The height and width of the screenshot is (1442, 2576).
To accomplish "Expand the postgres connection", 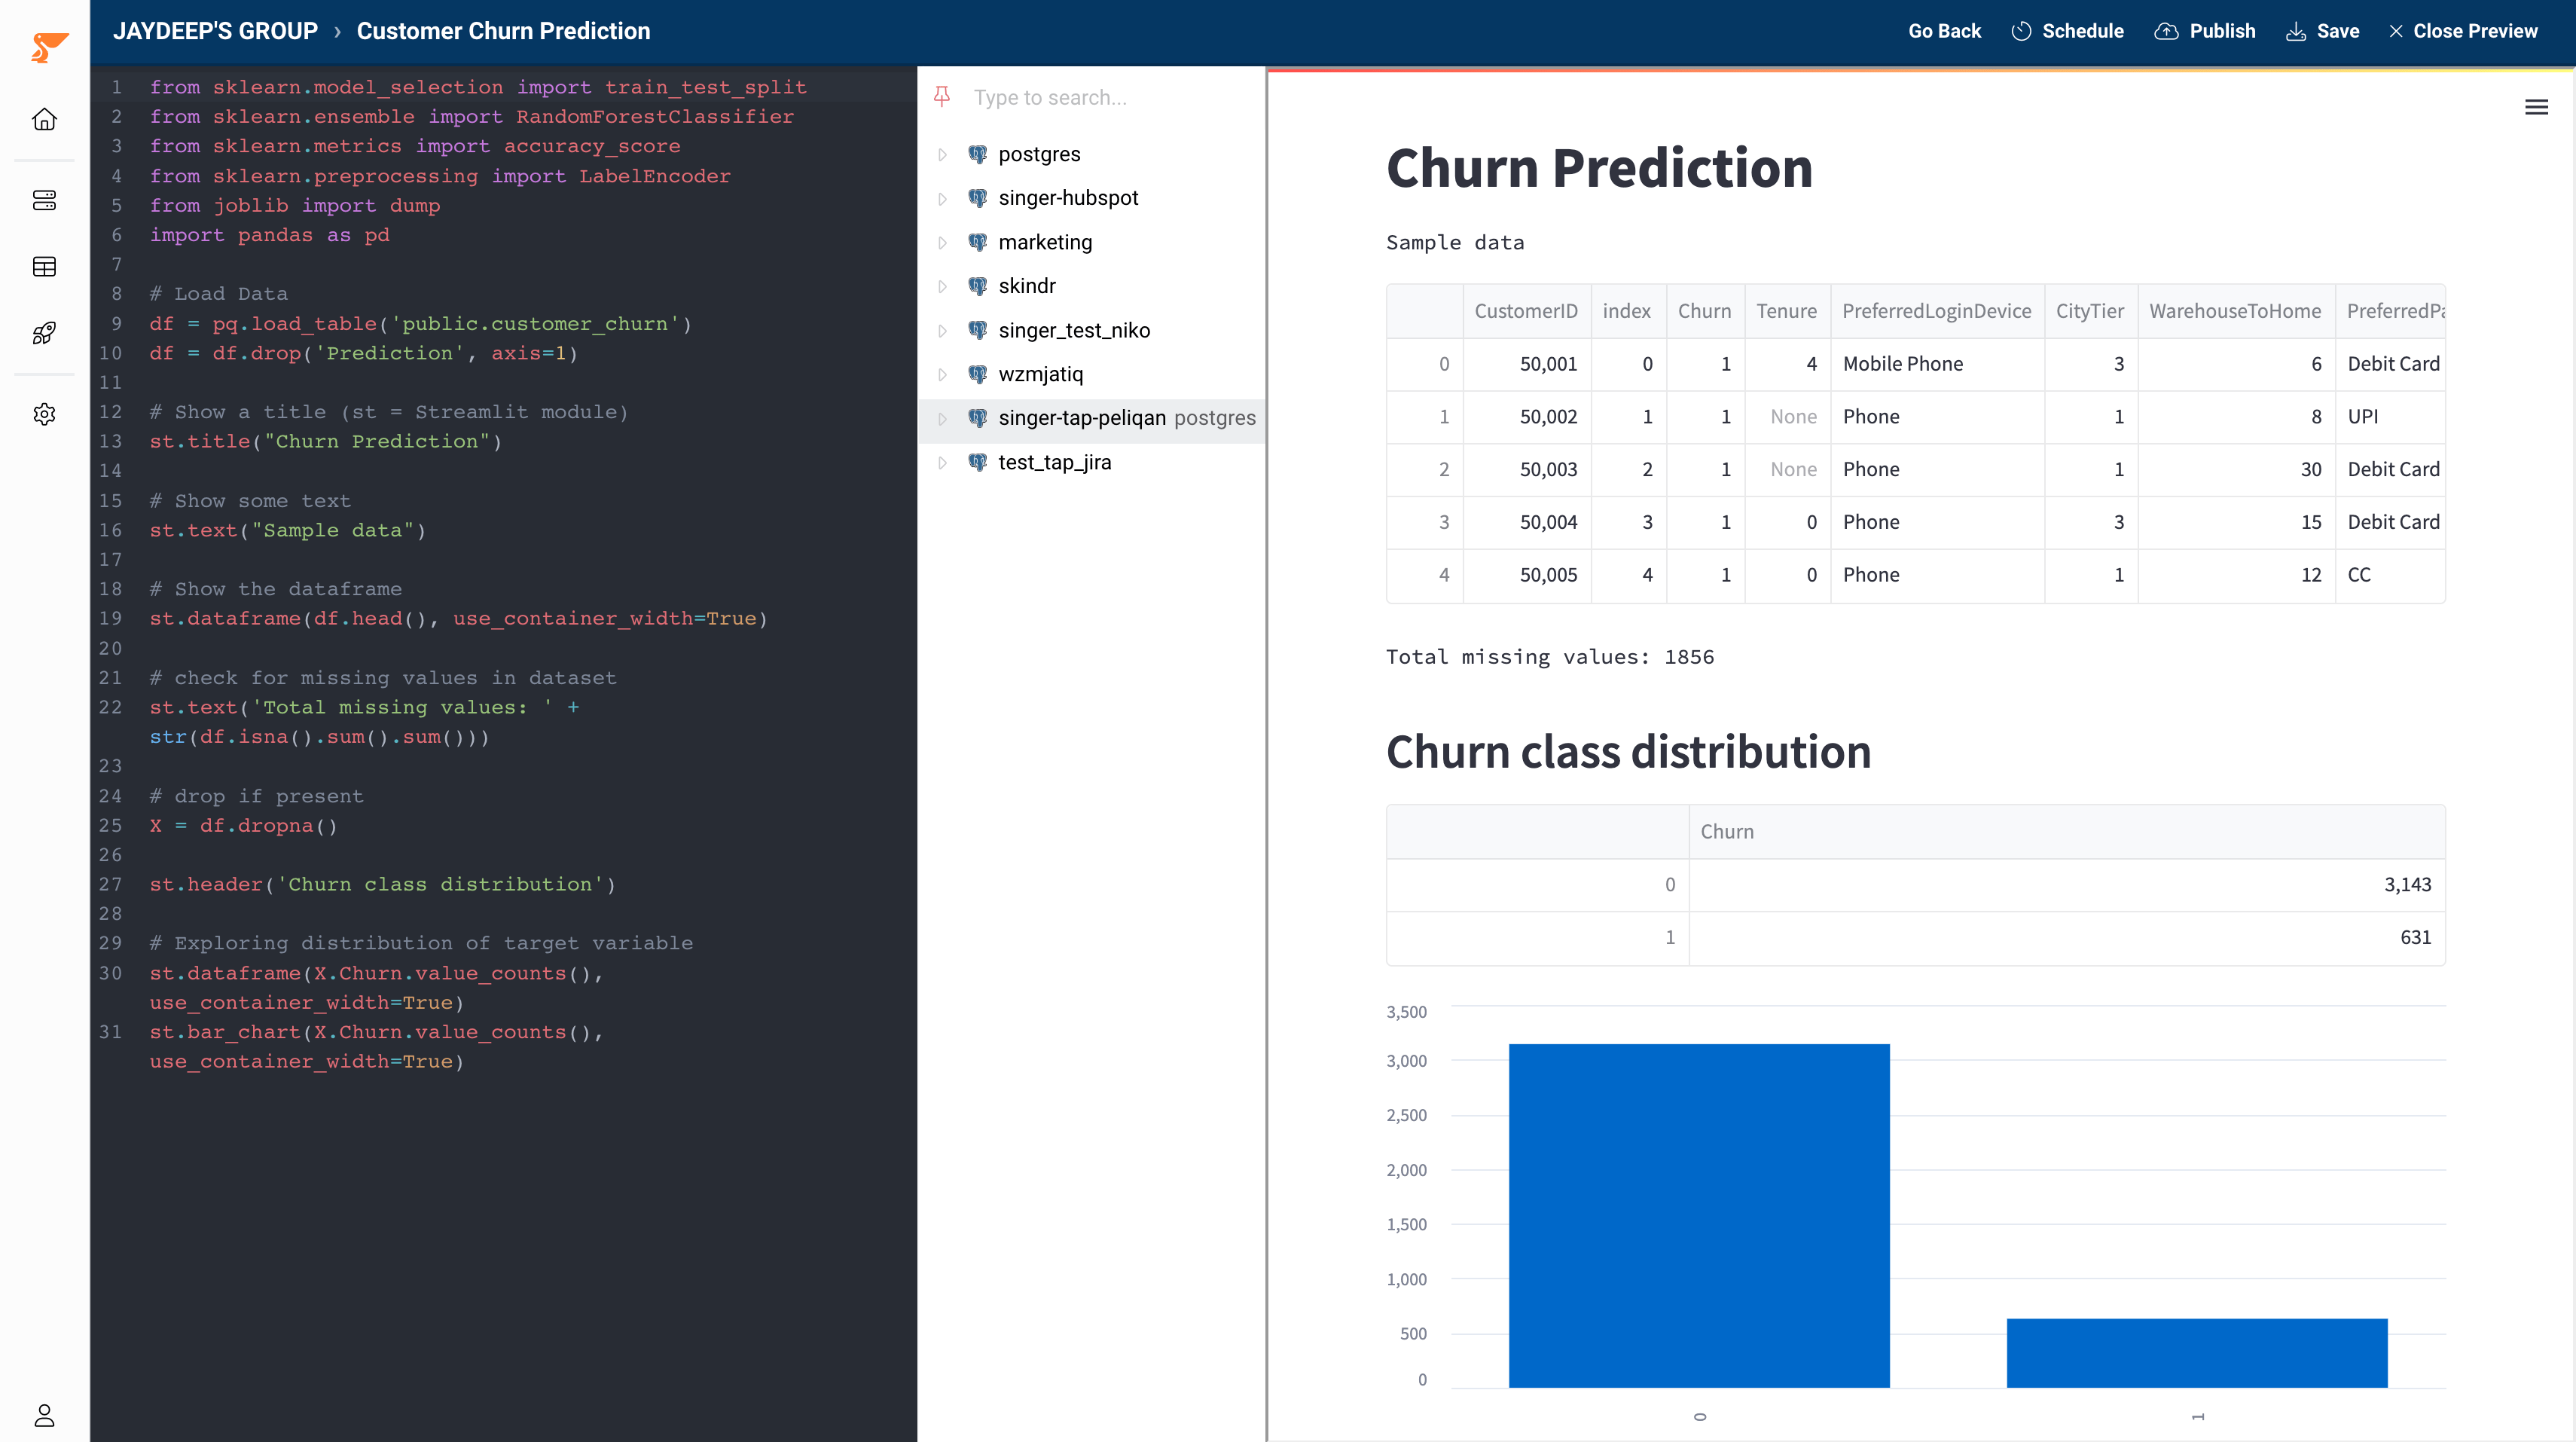I will coord(942,154).
